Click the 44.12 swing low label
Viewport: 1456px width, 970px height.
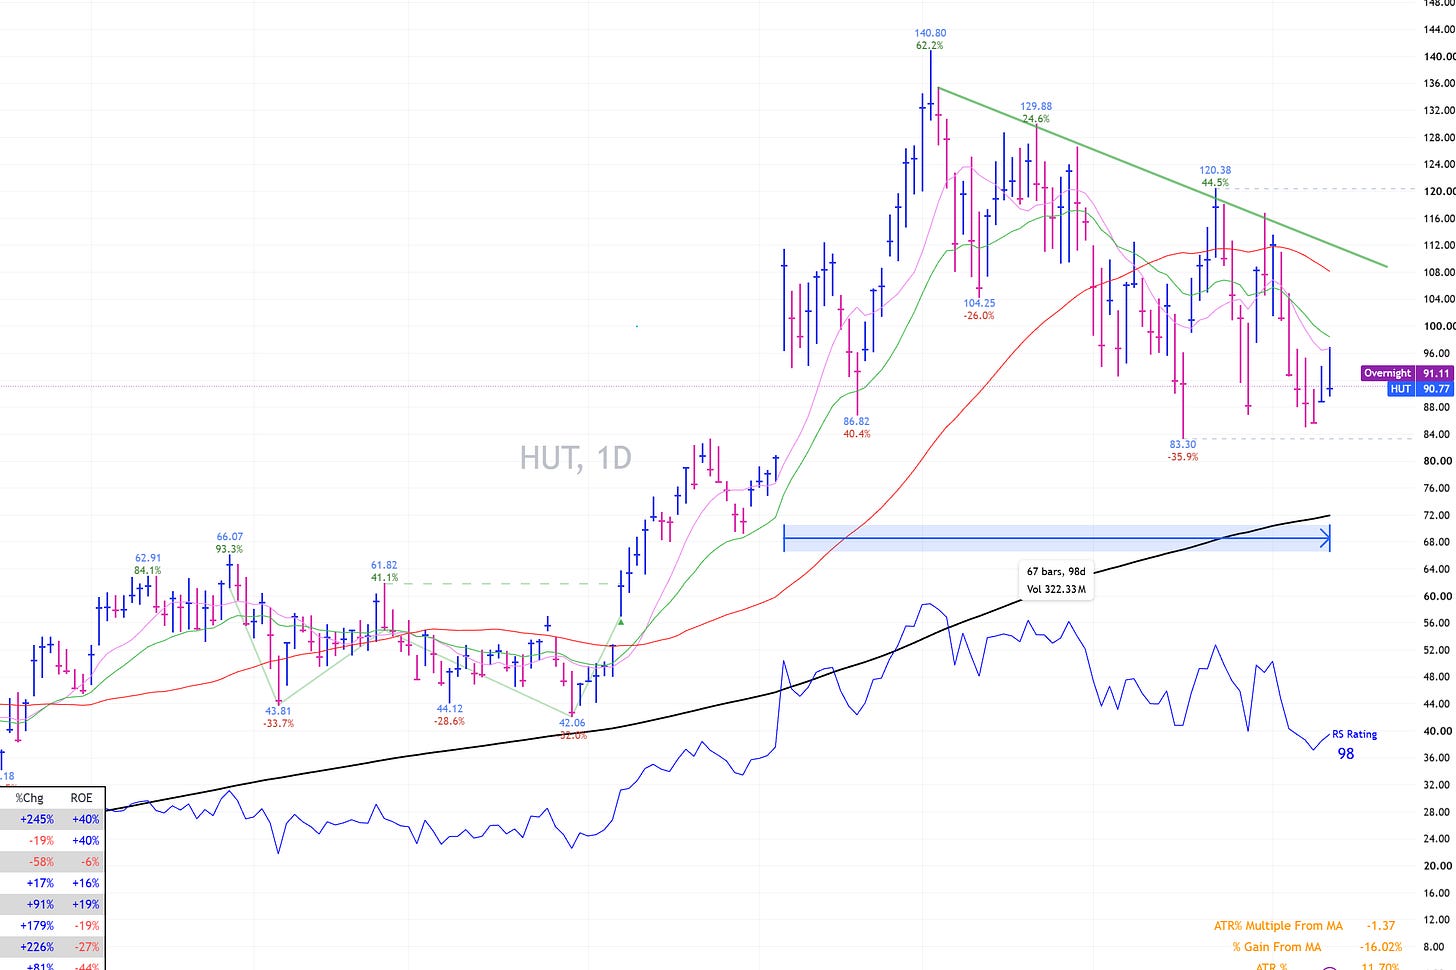449,708
